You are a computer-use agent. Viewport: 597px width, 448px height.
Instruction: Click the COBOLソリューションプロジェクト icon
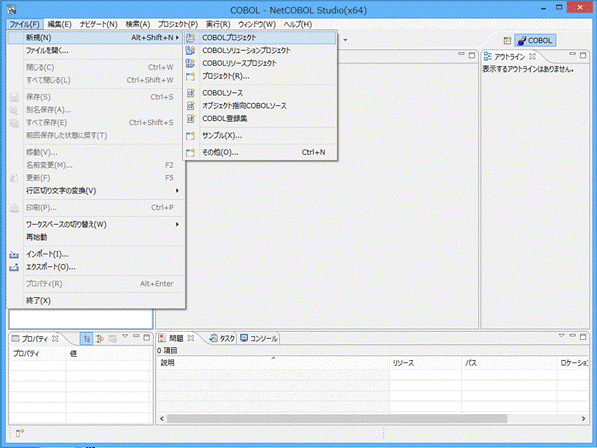(x=190, y=50)
